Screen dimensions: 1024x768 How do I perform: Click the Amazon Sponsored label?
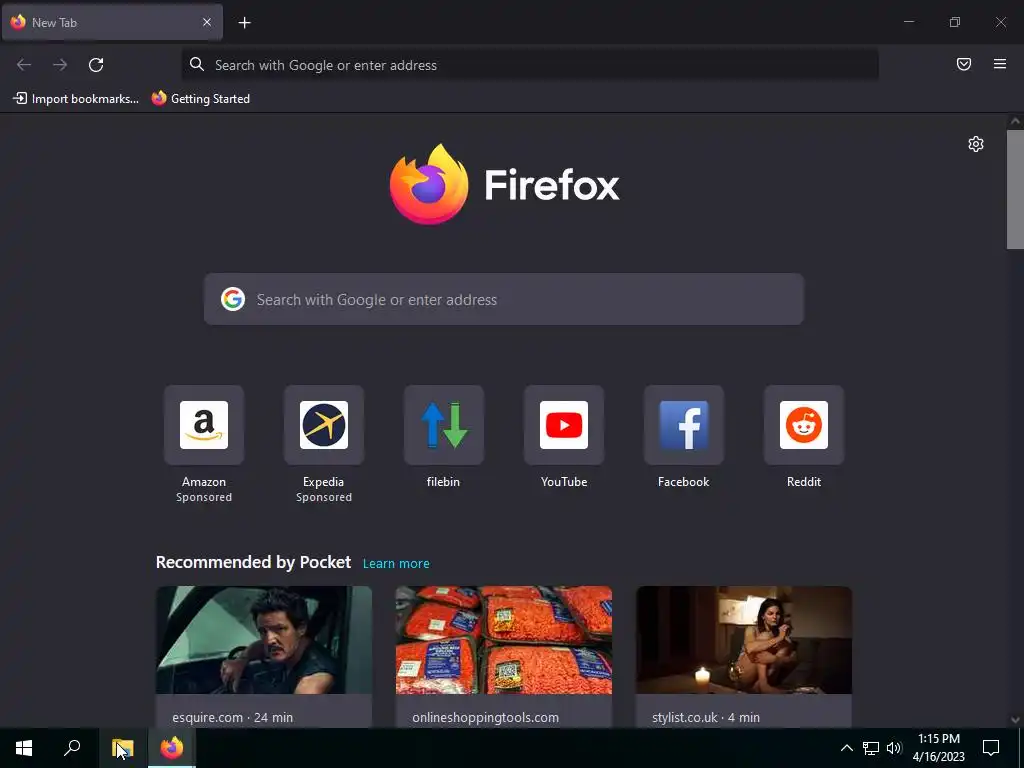(204, 497)
